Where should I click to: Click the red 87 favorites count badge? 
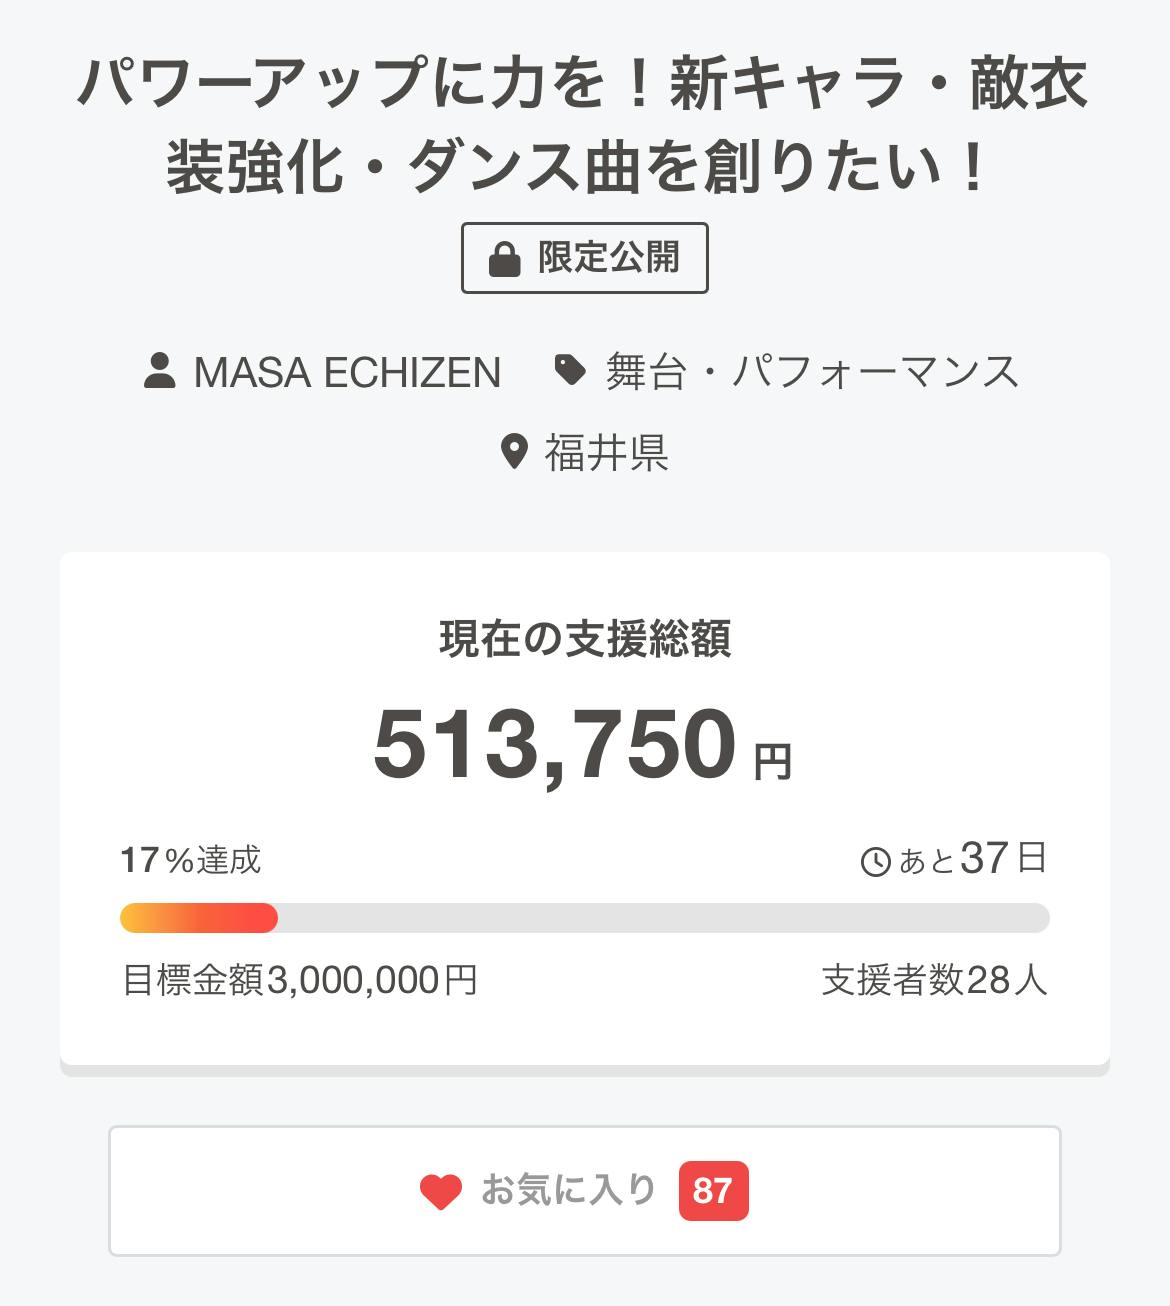coord(713,1191)
